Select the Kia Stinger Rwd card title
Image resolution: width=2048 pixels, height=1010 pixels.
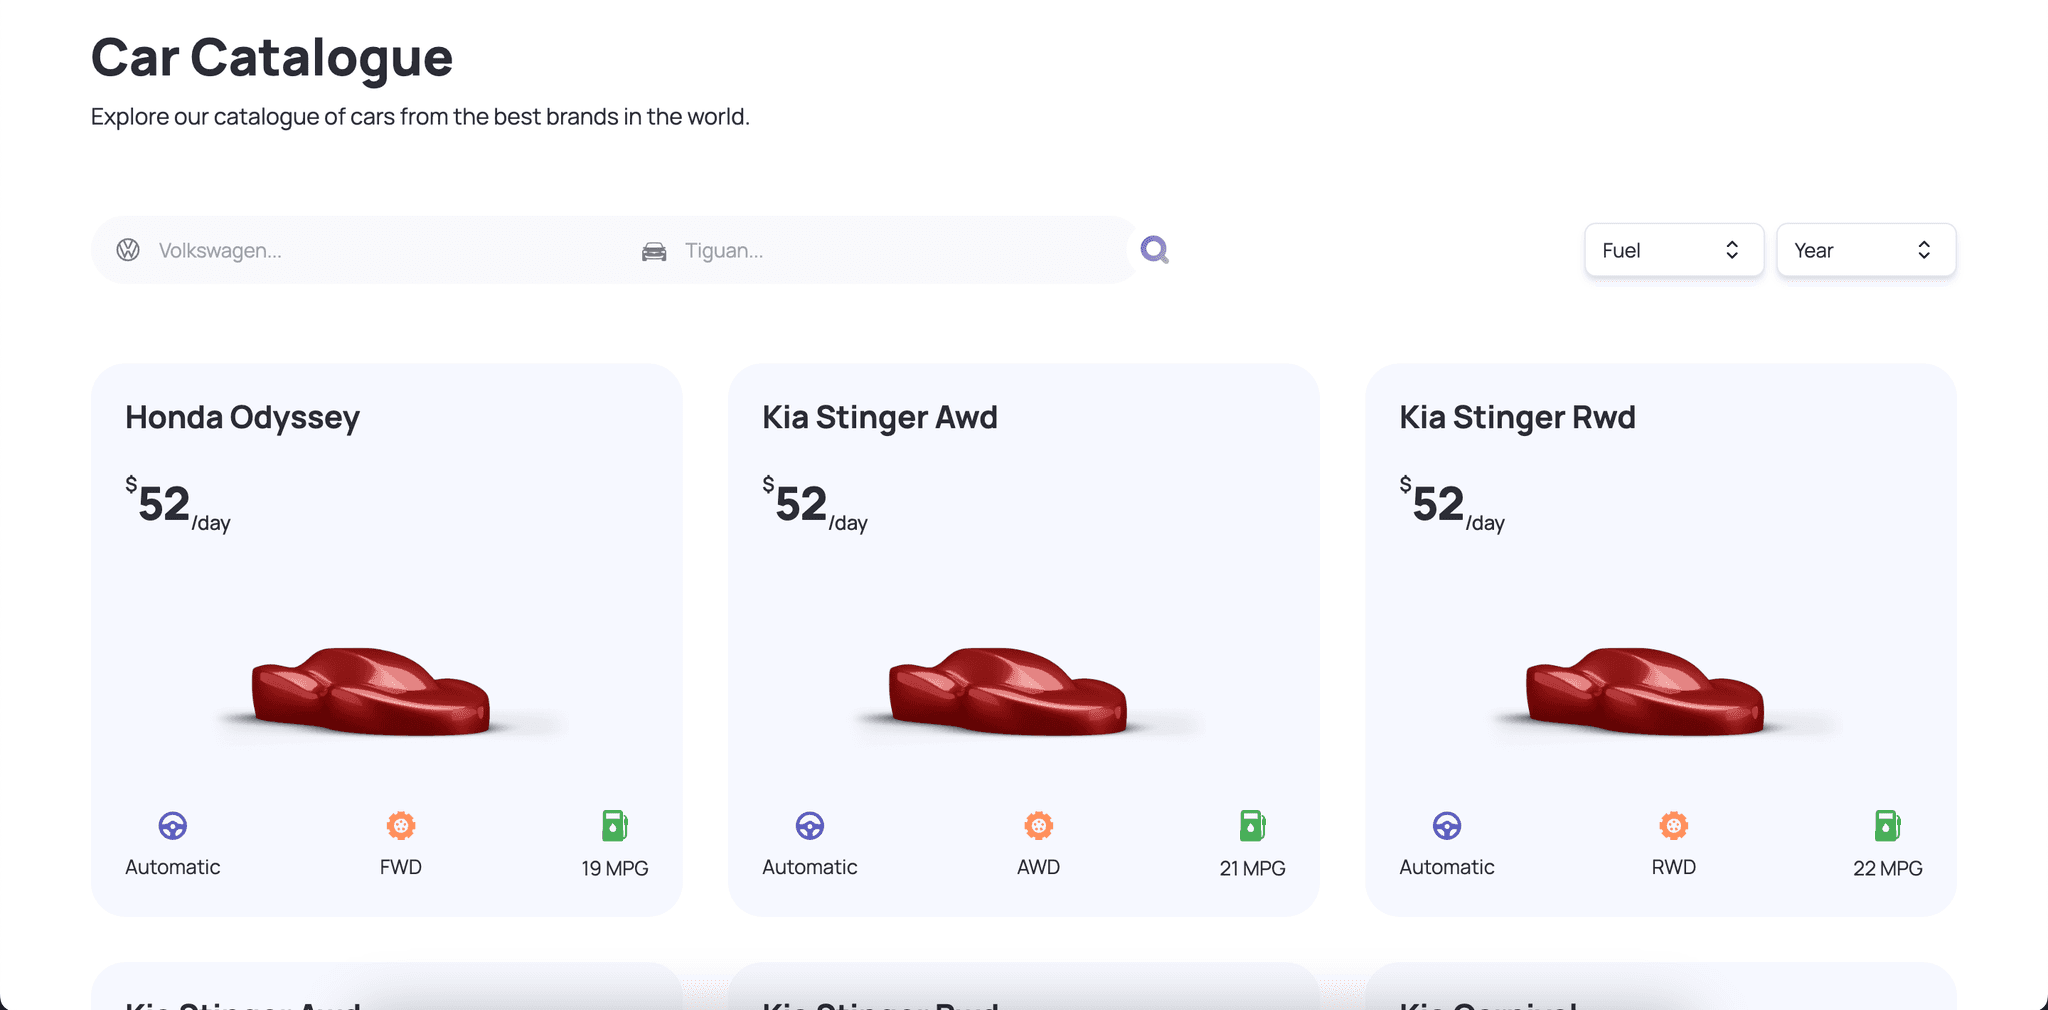tap(1517, 418)
